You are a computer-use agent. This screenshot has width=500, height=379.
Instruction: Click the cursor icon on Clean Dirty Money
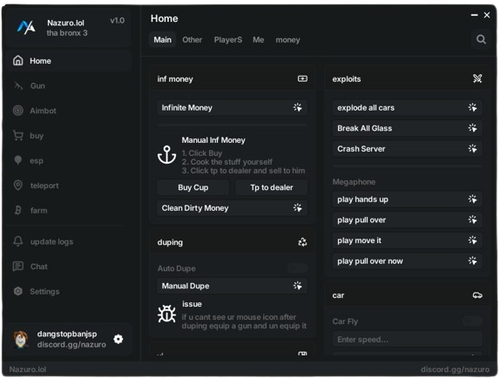tap(297, 208)
